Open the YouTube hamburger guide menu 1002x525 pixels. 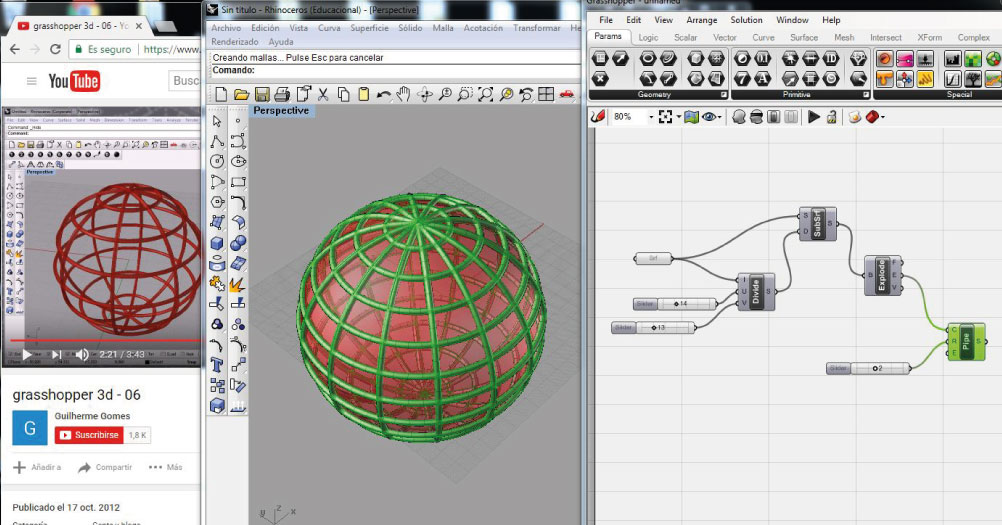(x=31, y=81)
